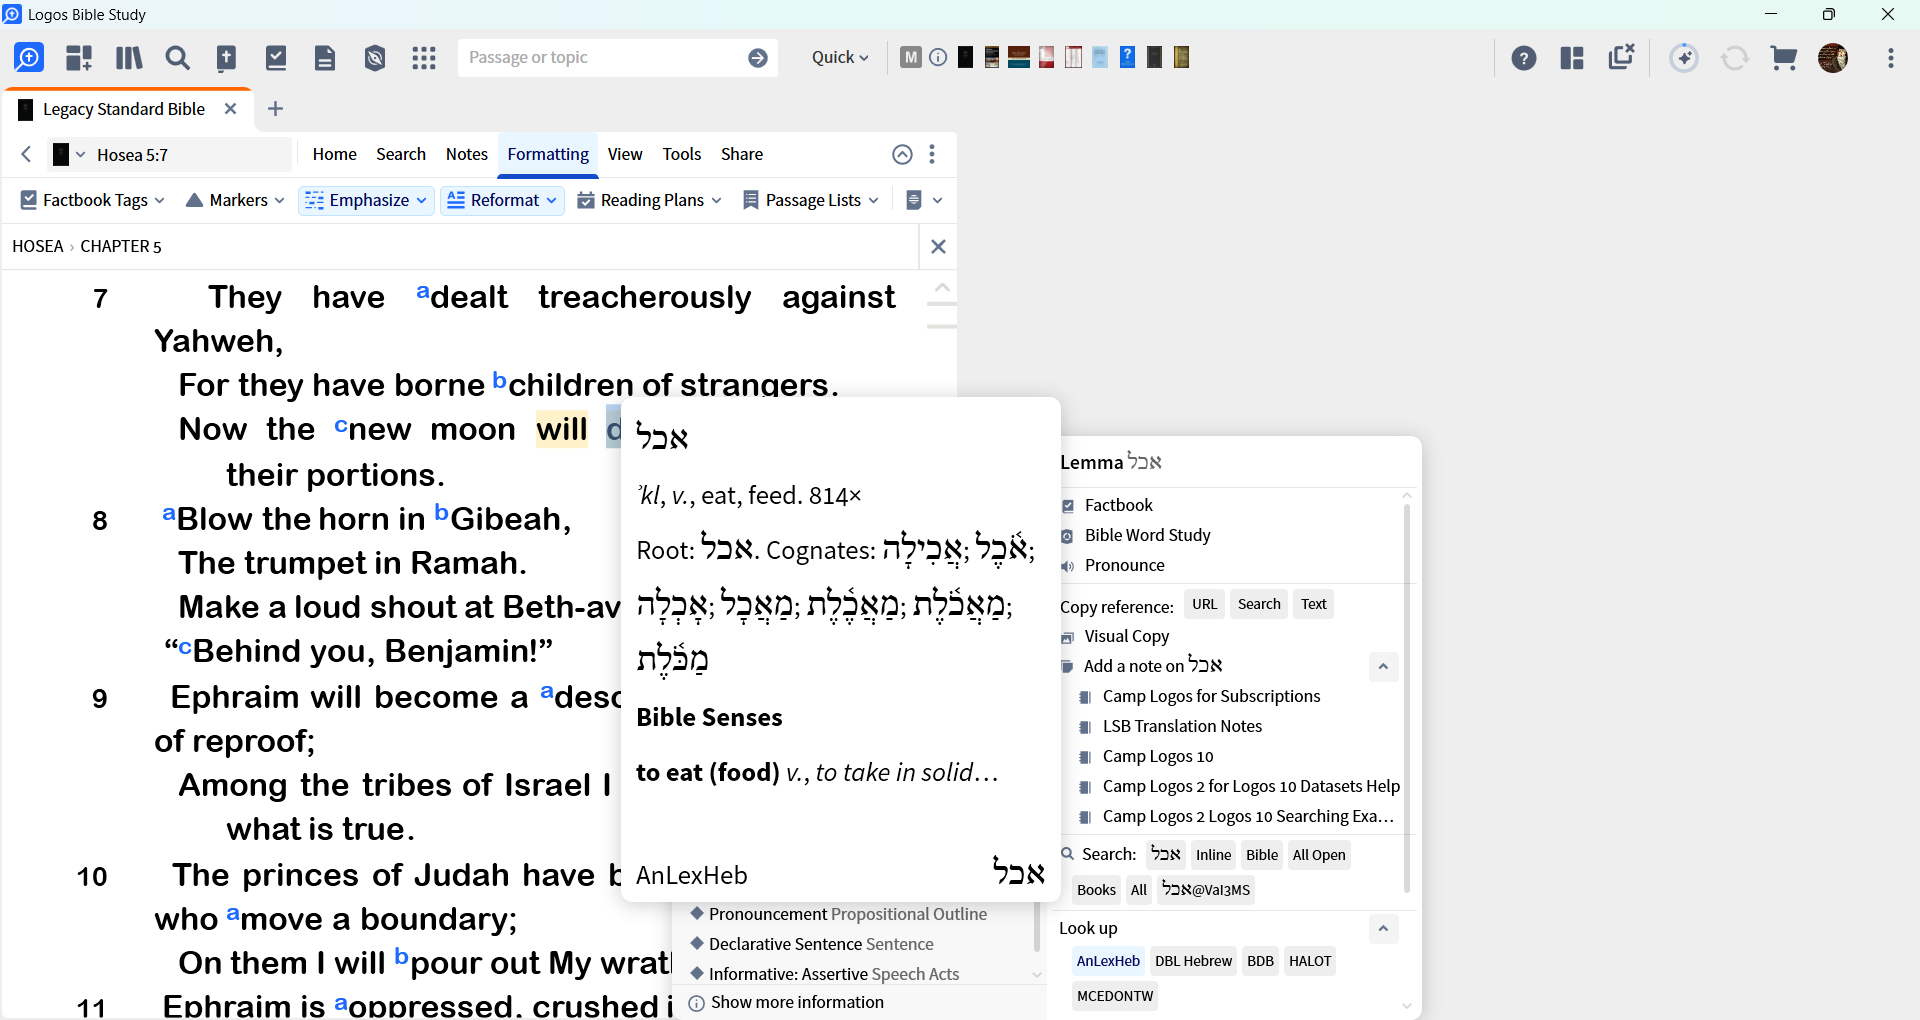Switch to the Notes tab

[467, 154]
